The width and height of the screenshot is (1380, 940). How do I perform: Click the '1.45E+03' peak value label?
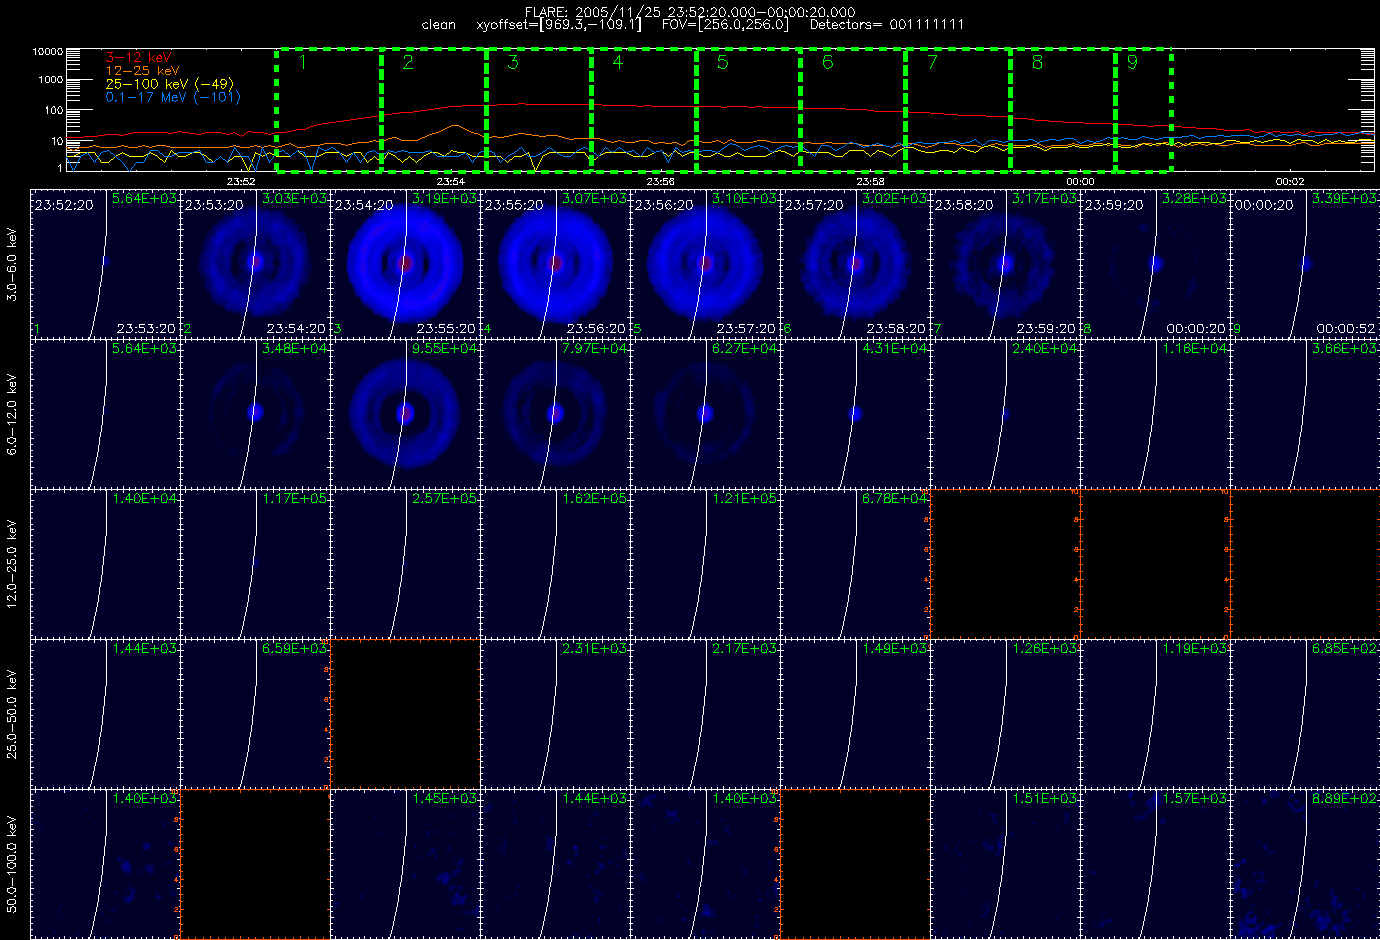[x=444, y=799]
